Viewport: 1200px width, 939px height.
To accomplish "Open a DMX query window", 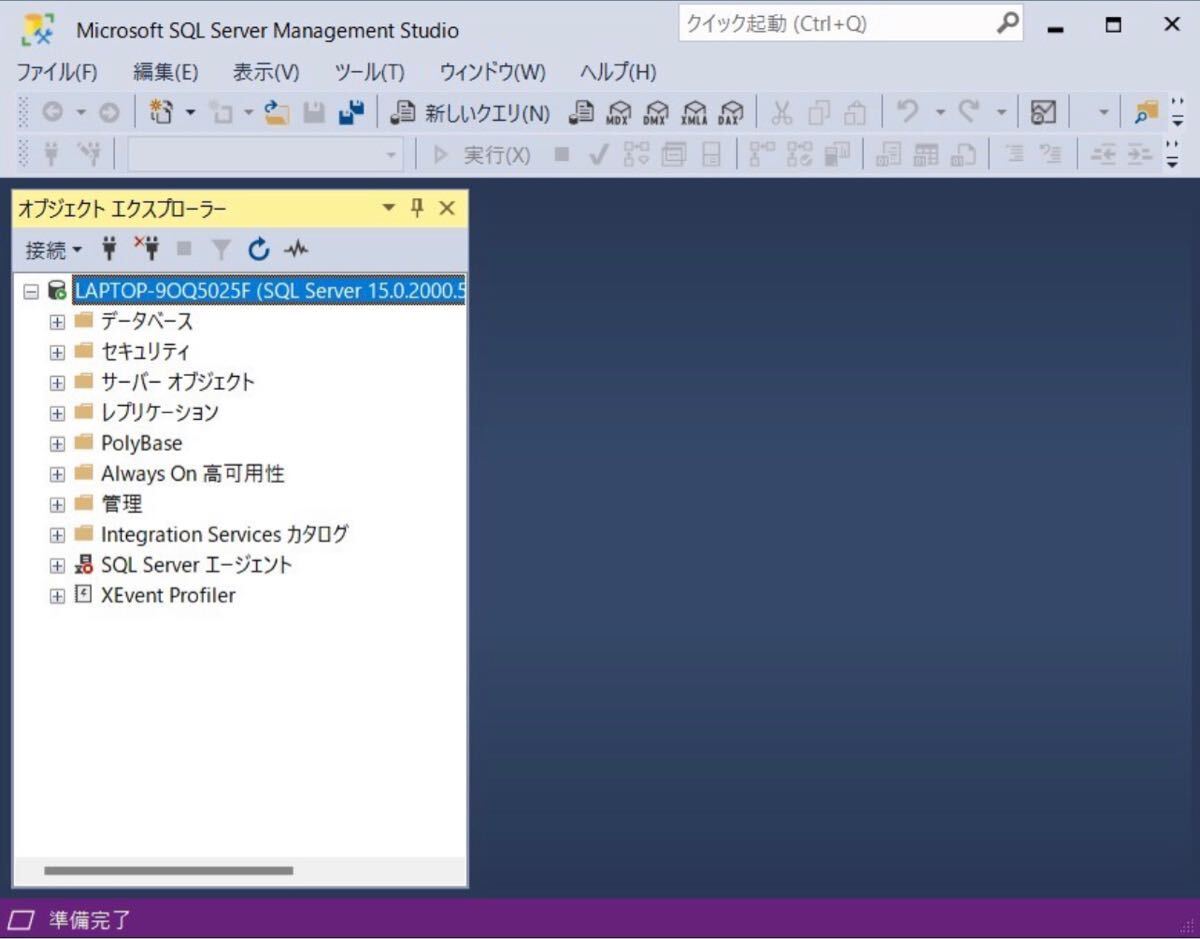I will 656,113.
